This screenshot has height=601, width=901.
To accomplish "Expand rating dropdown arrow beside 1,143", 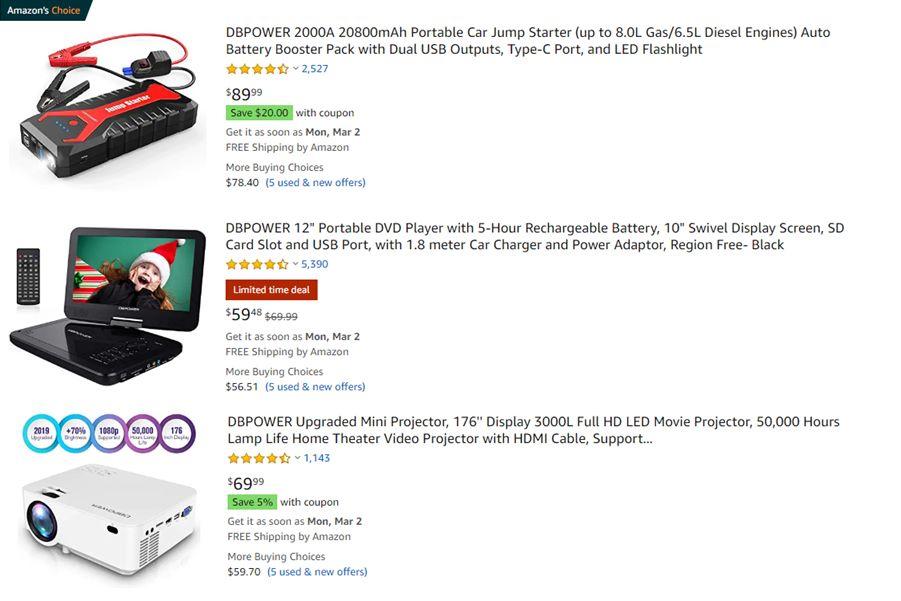I will click(298, 458).
